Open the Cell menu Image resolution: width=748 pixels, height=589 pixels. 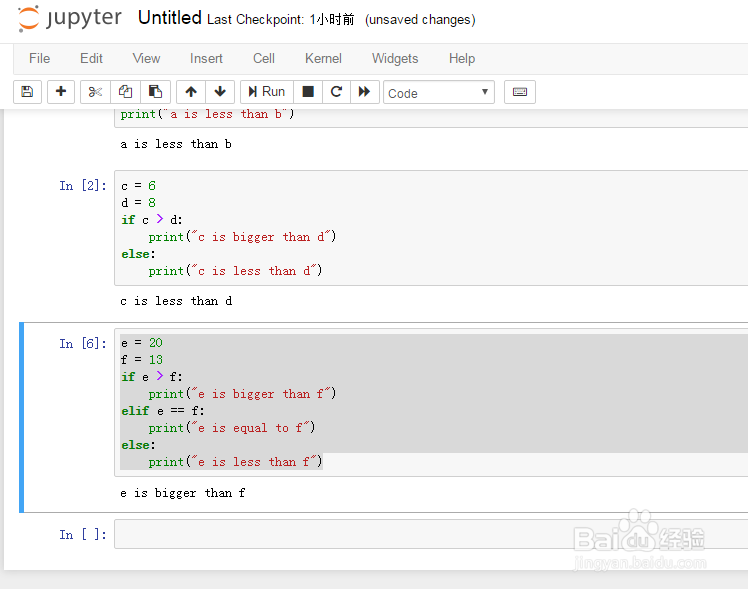pyautogui.click(x=264, y=58)
